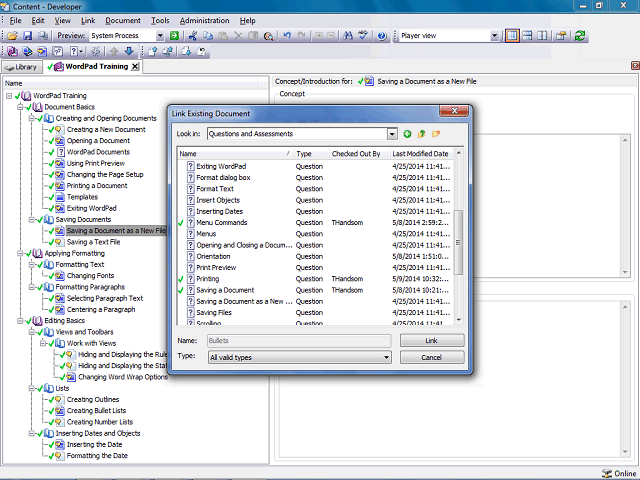Click the Link Section icon in second toolbar
Image resolution: width=640 pixels, height=480 pixels.
coord(27,51)
